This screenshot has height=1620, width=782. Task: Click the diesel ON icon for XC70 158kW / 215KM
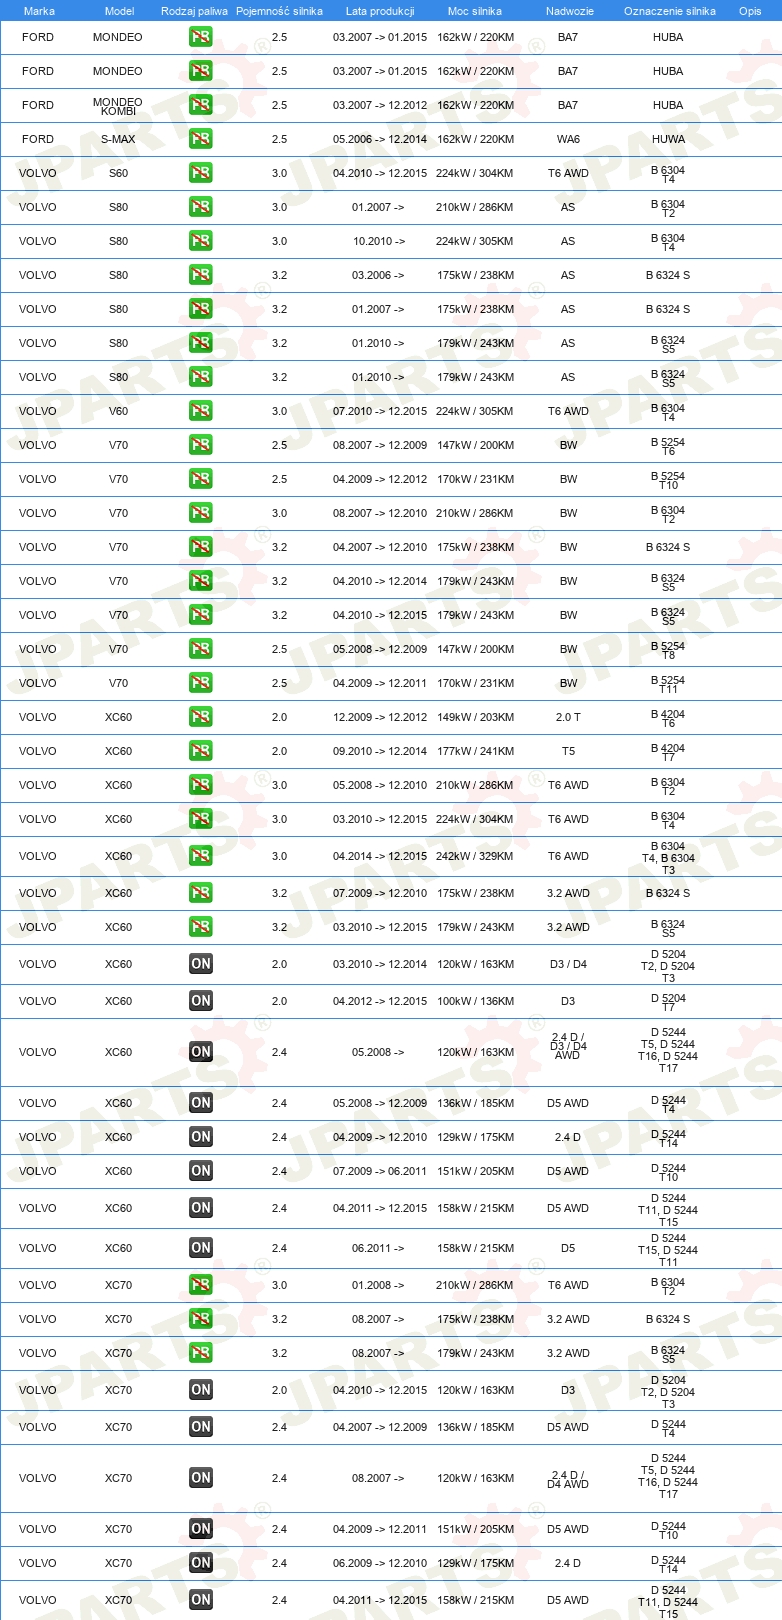click(x=201, y=1600)
